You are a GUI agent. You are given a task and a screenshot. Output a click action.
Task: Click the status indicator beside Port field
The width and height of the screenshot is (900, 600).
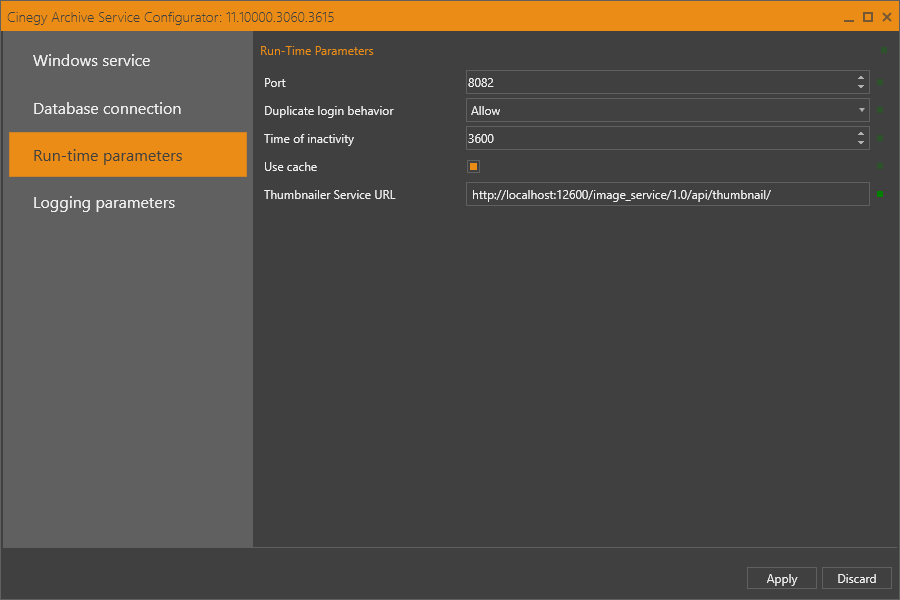[880, 82]
